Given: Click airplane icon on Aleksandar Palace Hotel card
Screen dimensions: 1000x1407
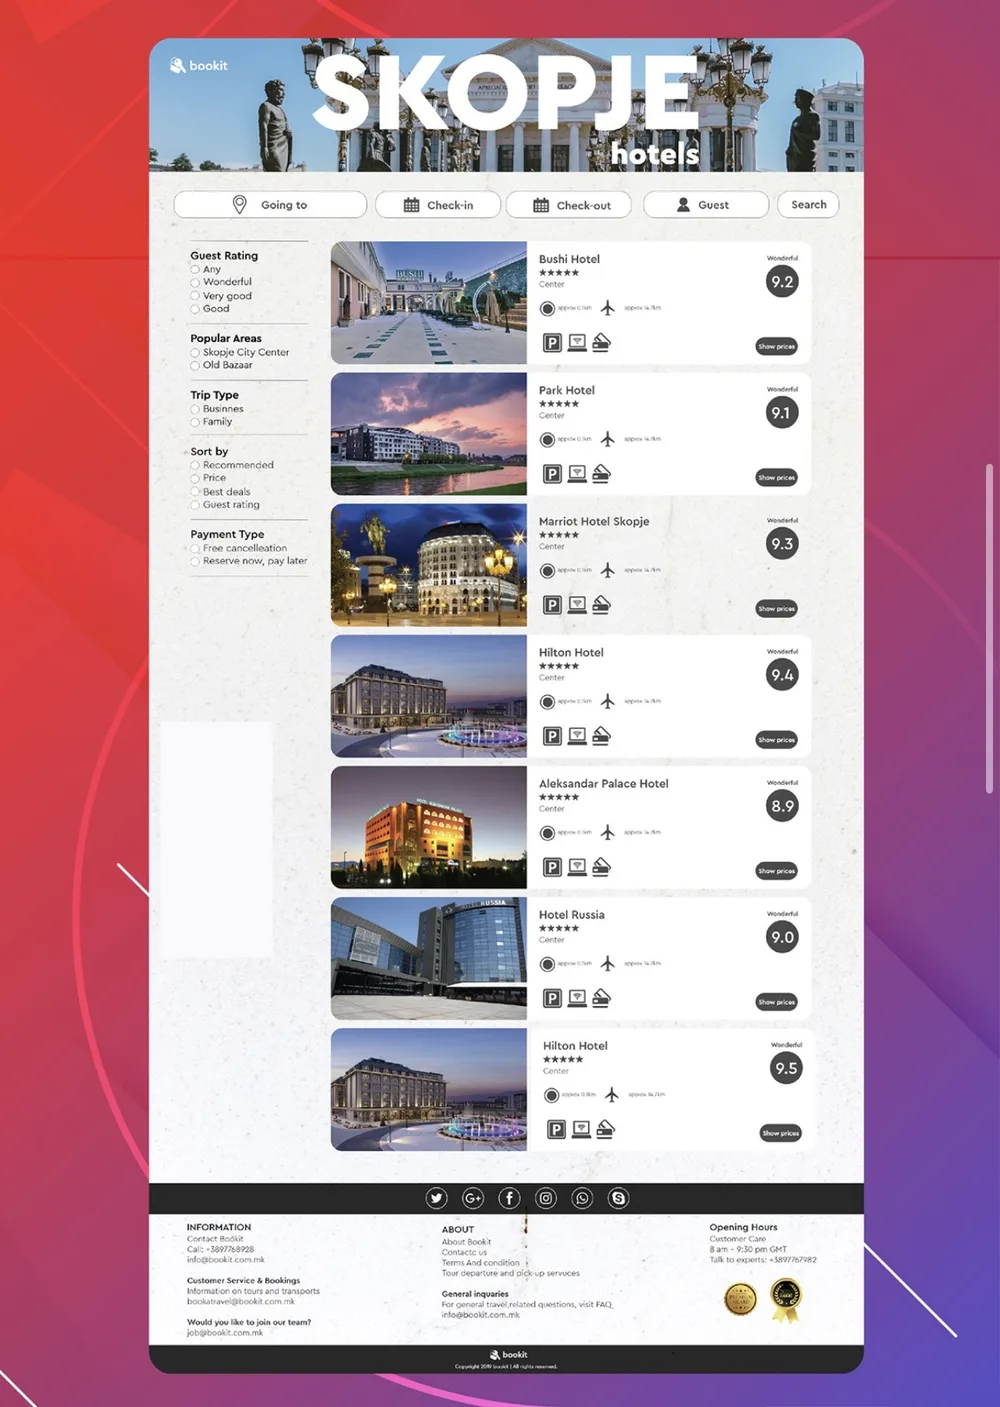Looking at the screenshot, I should [607, 832].
